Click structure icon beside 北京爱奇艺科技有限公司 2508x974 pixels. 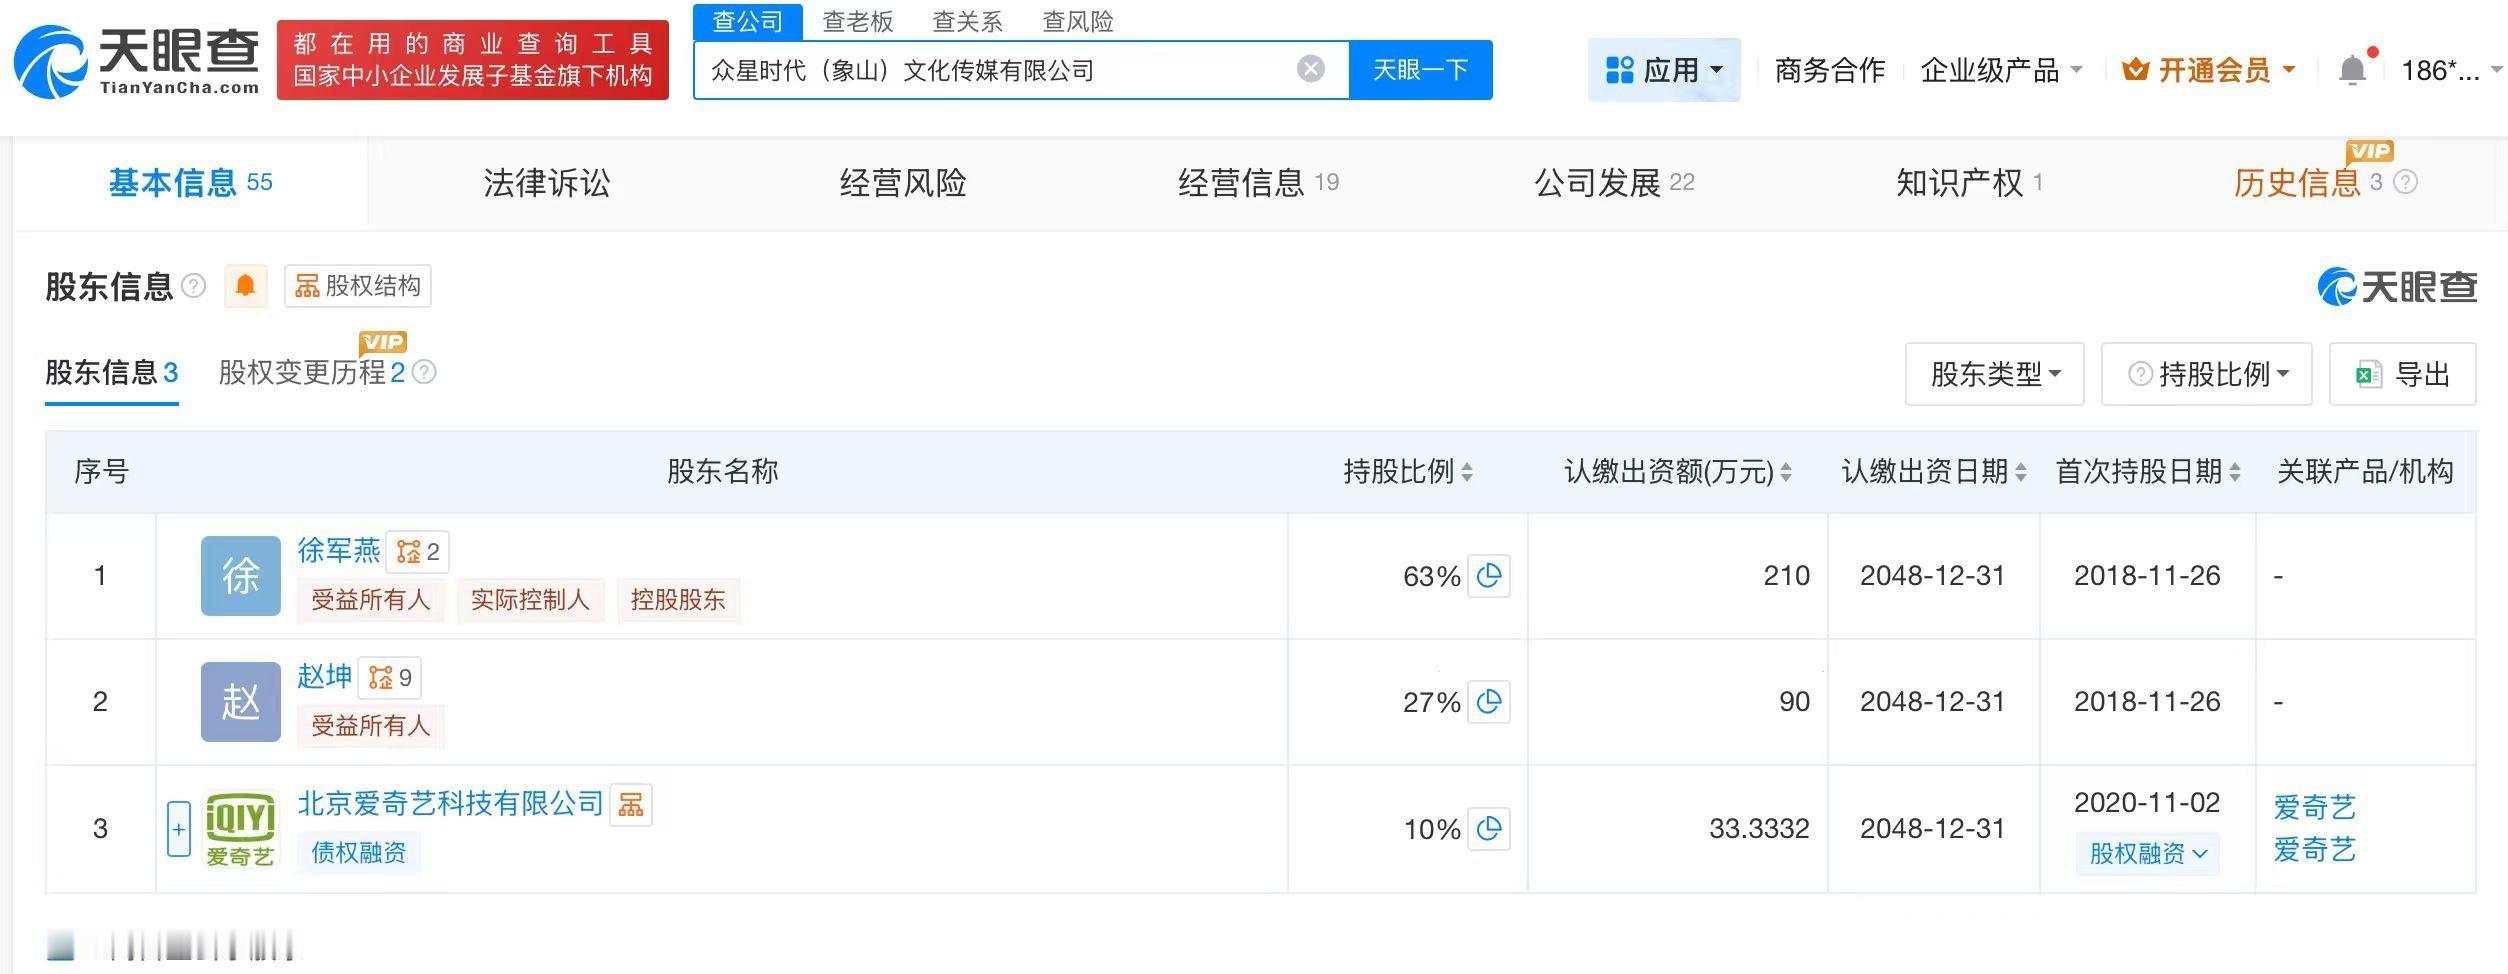pyautogui.click(x=630, y=805)
